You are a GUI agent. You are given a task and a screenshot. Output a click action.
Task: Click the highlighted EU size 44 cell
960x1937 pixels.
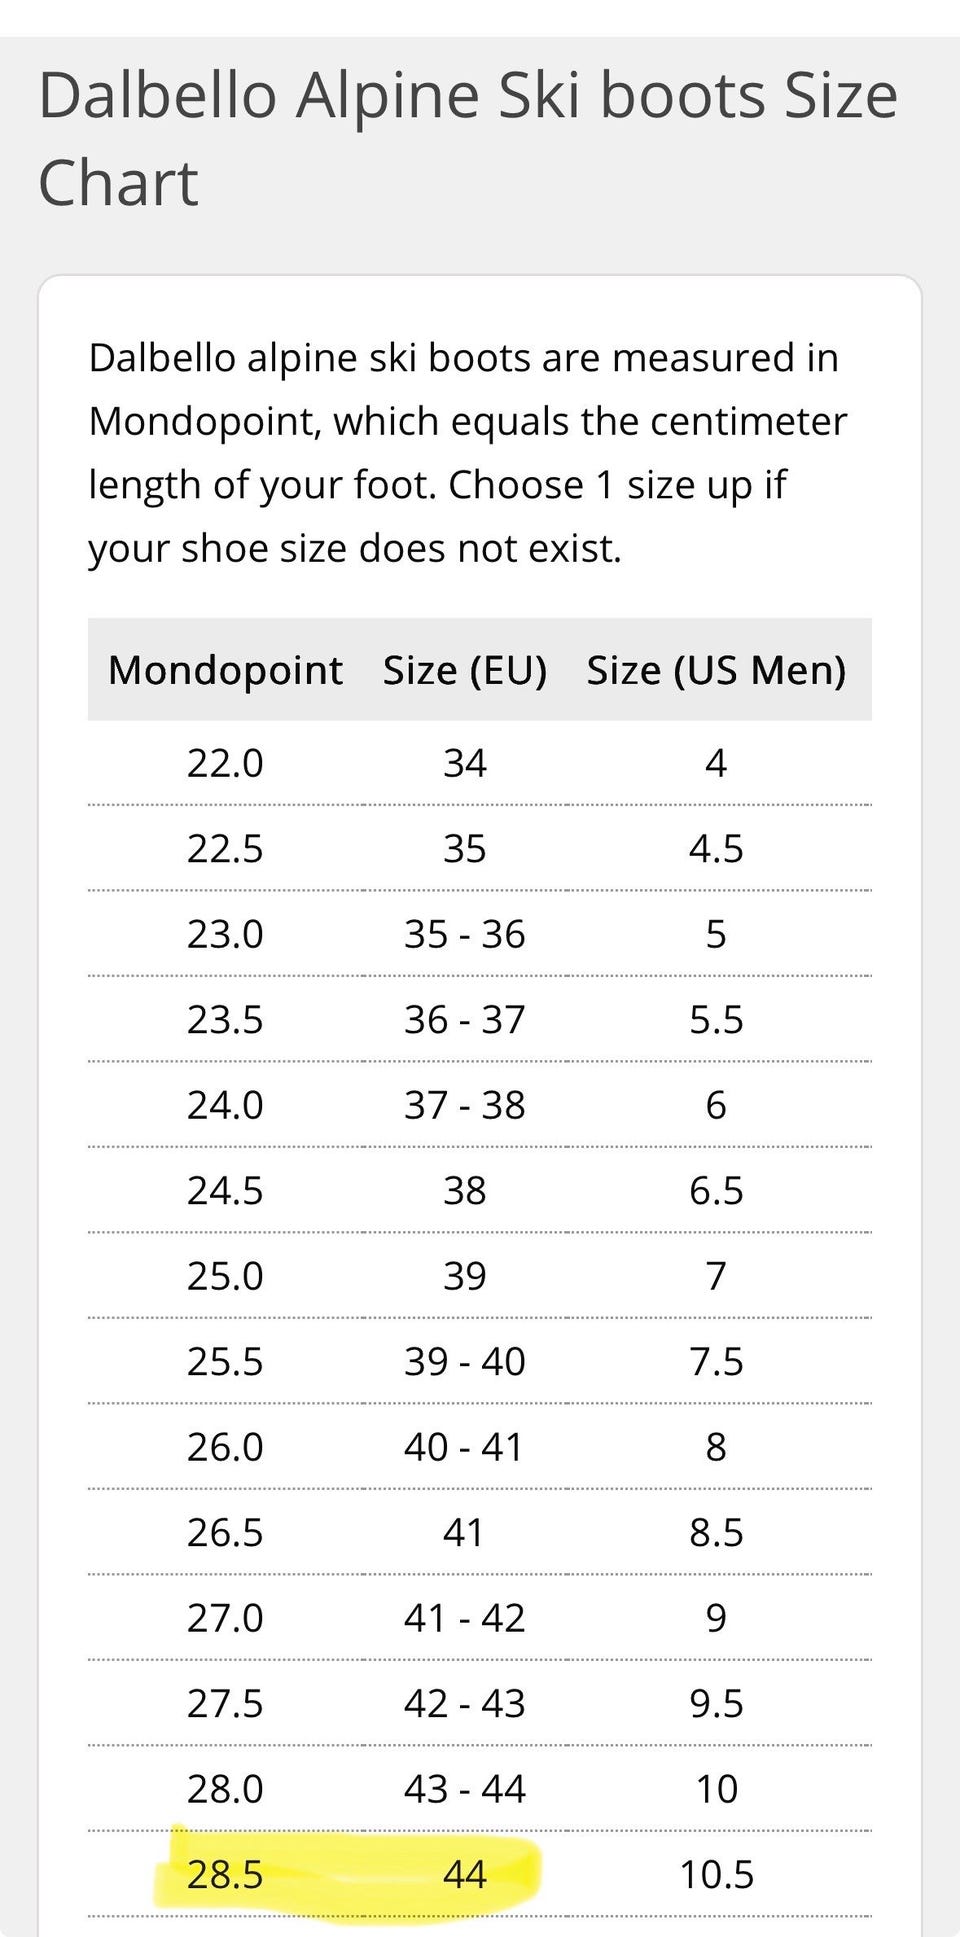(465, 1874)
